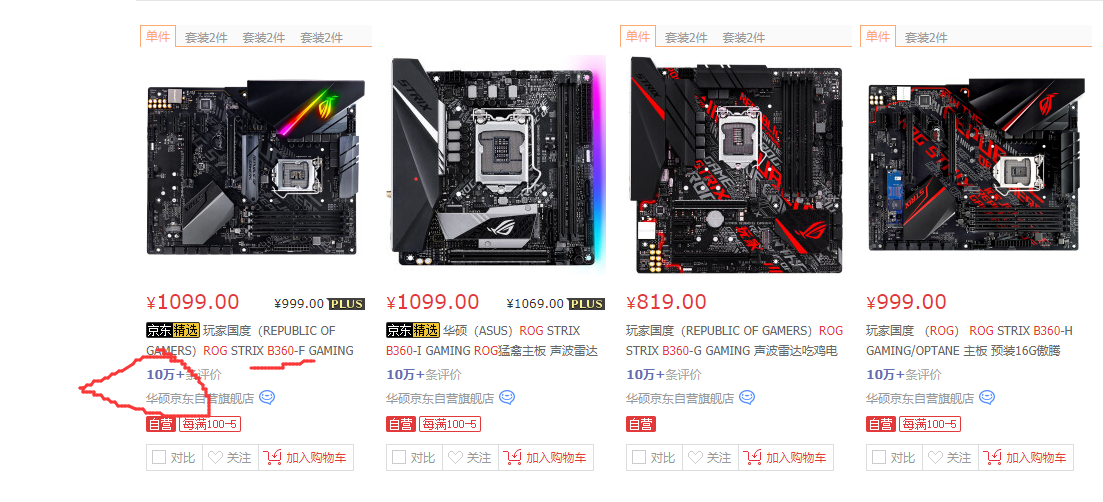
Task: Select 单件 tab on the first product
Action: click(158, 36)
